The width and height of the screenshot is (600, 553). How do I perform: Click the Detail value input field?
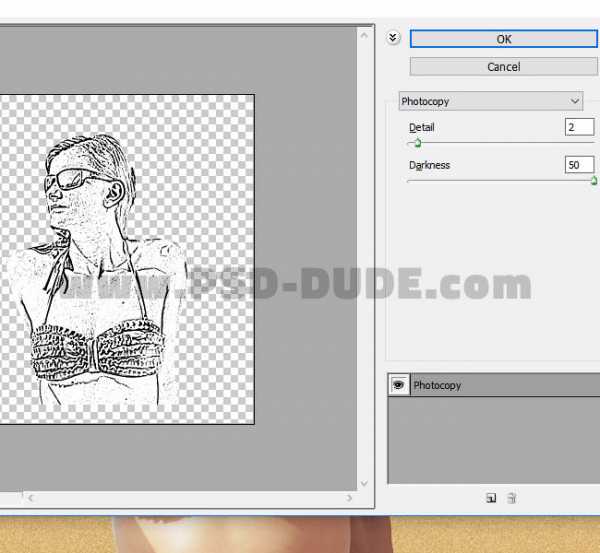(578, 127)
